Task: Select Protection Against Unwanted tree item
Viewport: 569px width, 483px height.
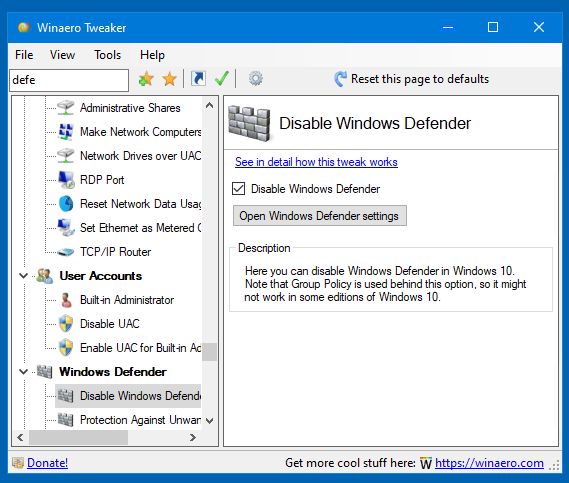Action: click(140, 420)
